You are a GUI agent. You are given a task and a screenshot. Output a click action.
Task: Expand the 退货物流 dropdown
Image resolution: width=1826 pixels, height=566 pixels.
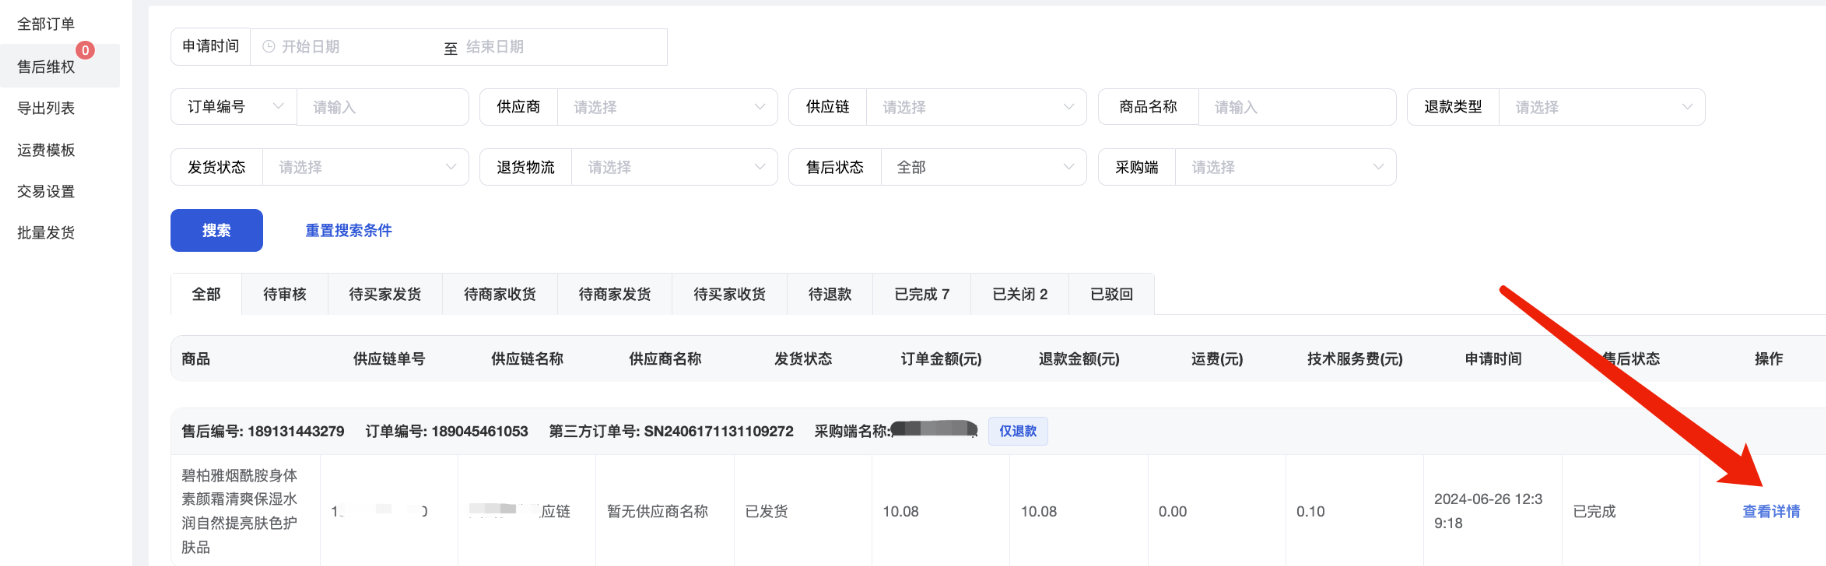point(673,167)
